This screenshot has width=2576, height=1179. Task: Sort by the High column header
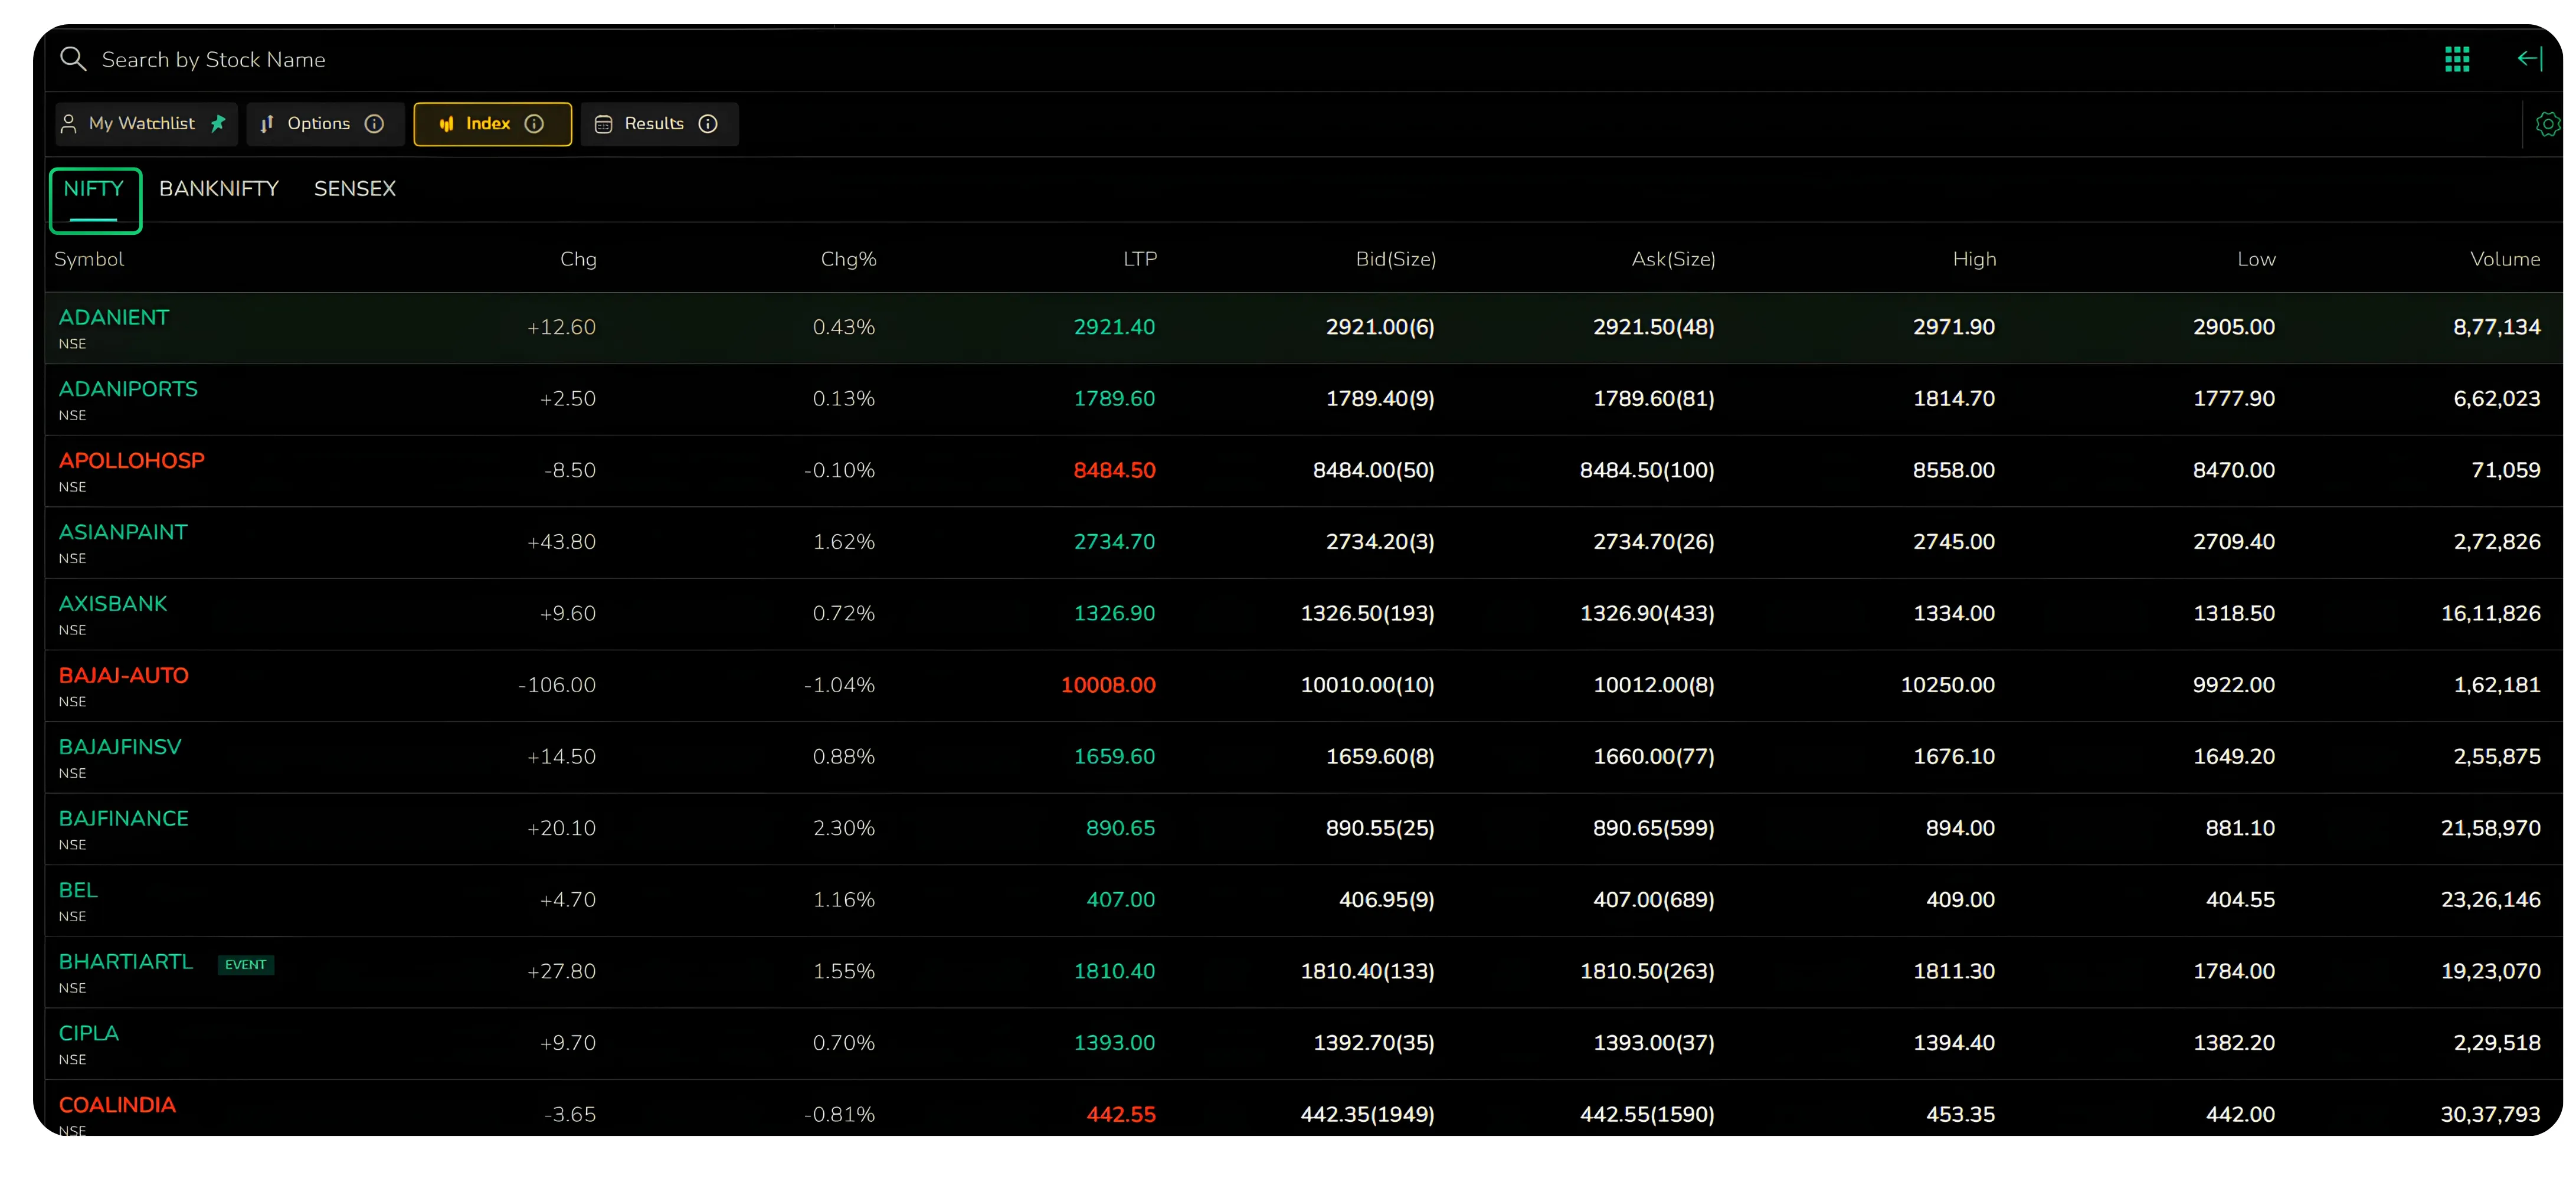(1974, 259)
